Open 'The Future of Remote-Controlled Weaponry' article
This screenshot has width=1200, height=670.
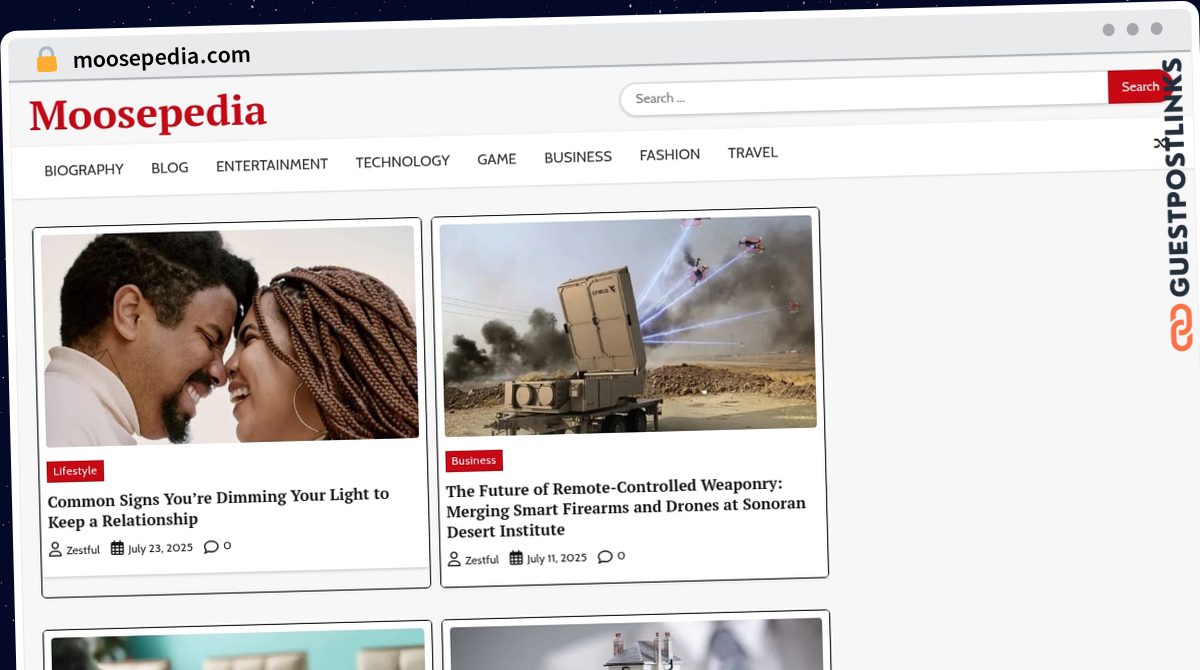pos(626,508)
